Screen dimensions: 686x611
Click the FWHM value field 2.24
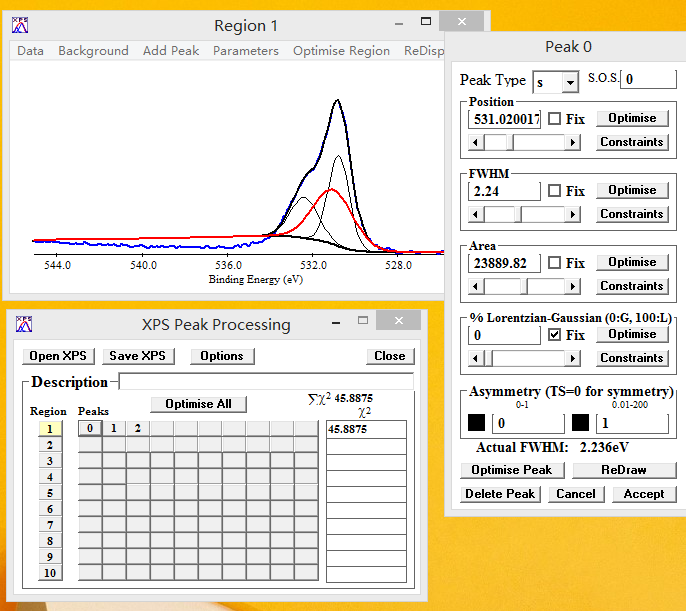click(x=504, y=191)
